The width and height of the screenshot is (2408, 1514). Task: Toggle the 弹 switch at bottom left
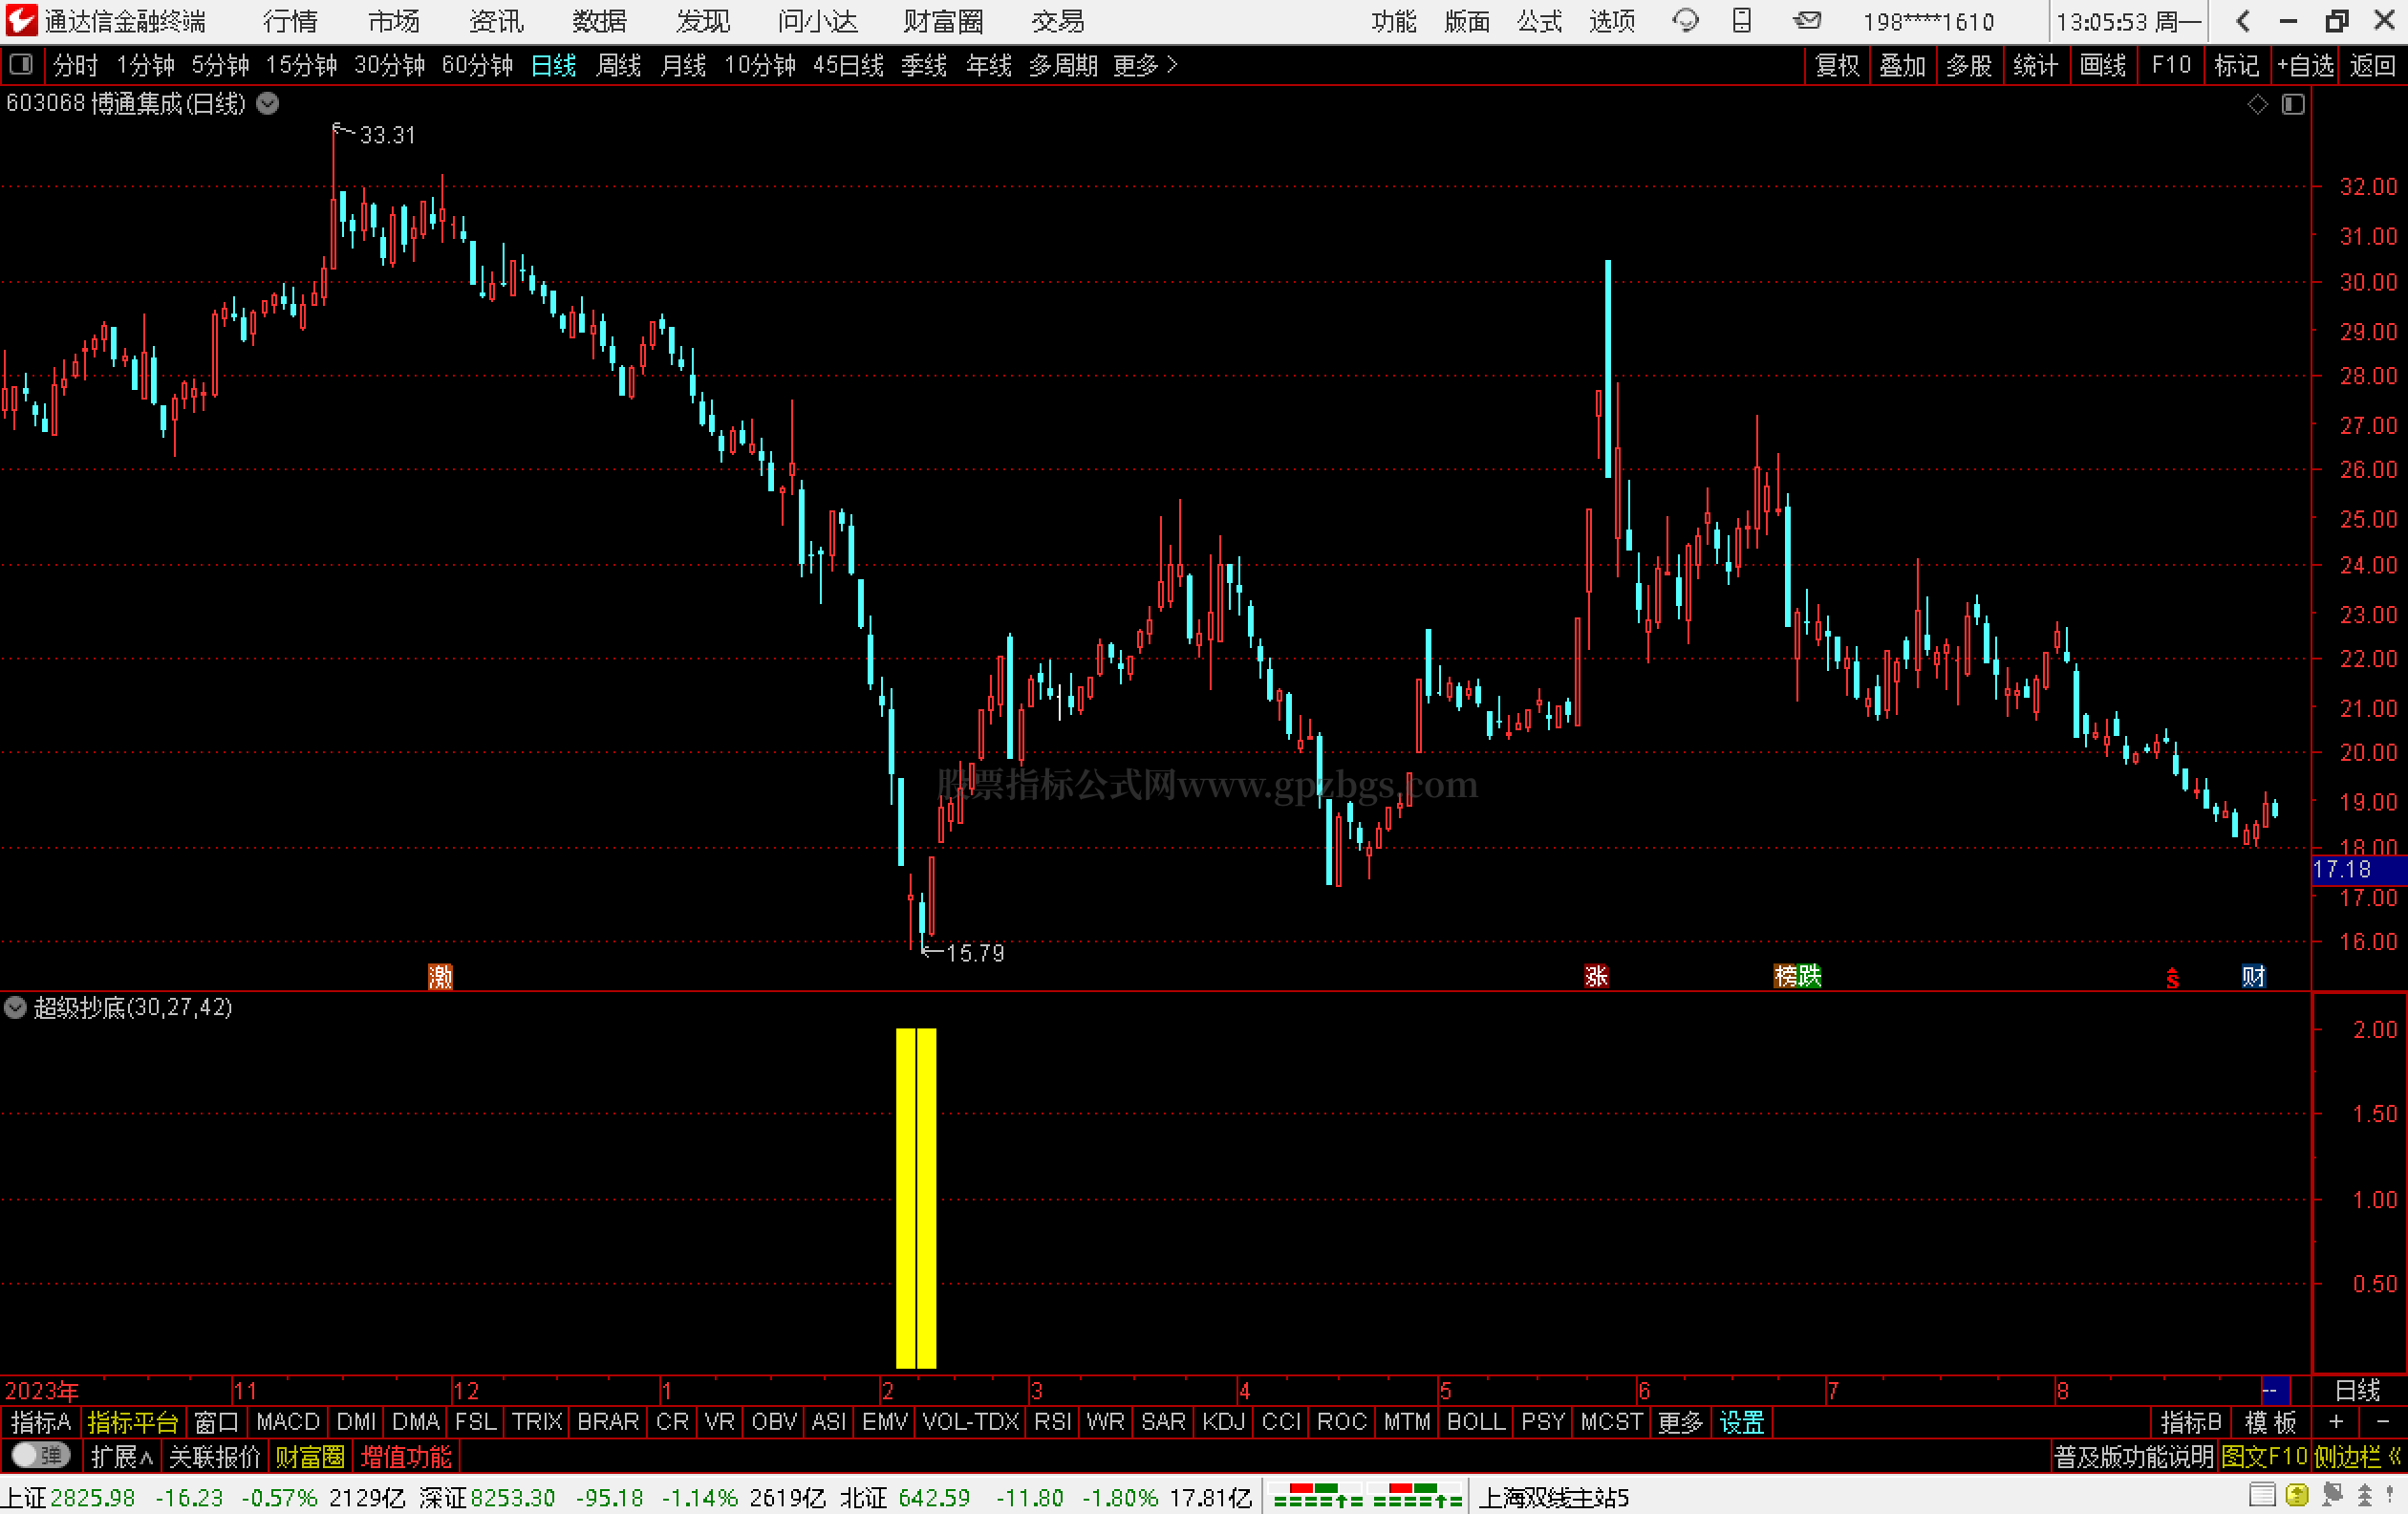pos(40,1455)
